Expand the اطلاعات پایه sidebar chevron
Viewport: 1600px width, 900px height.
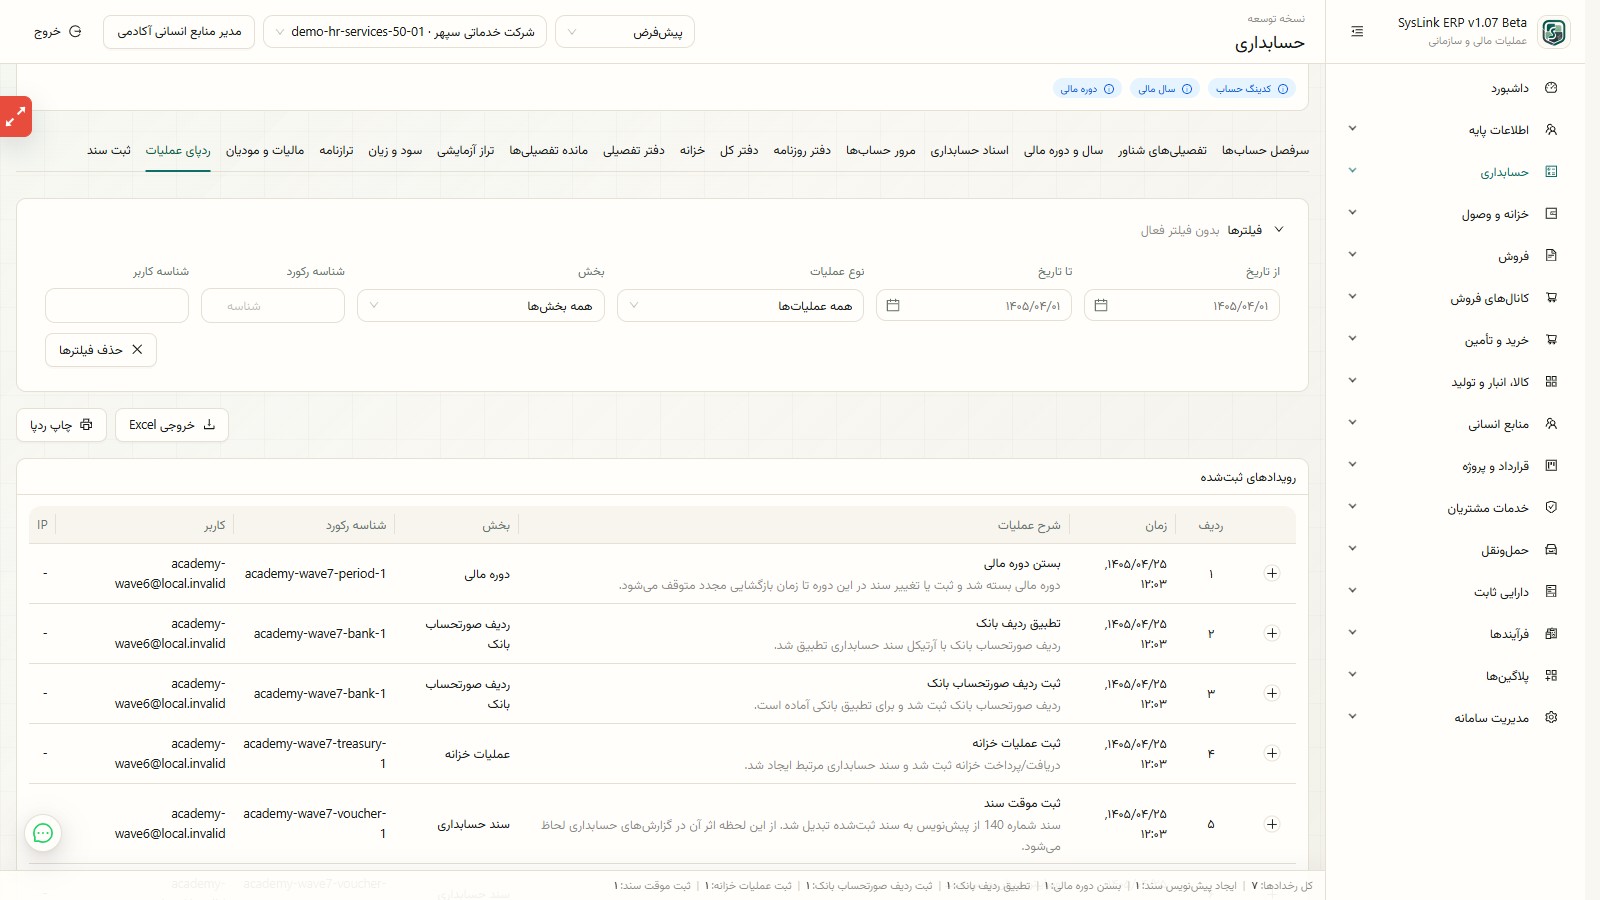coord(1352,129)
